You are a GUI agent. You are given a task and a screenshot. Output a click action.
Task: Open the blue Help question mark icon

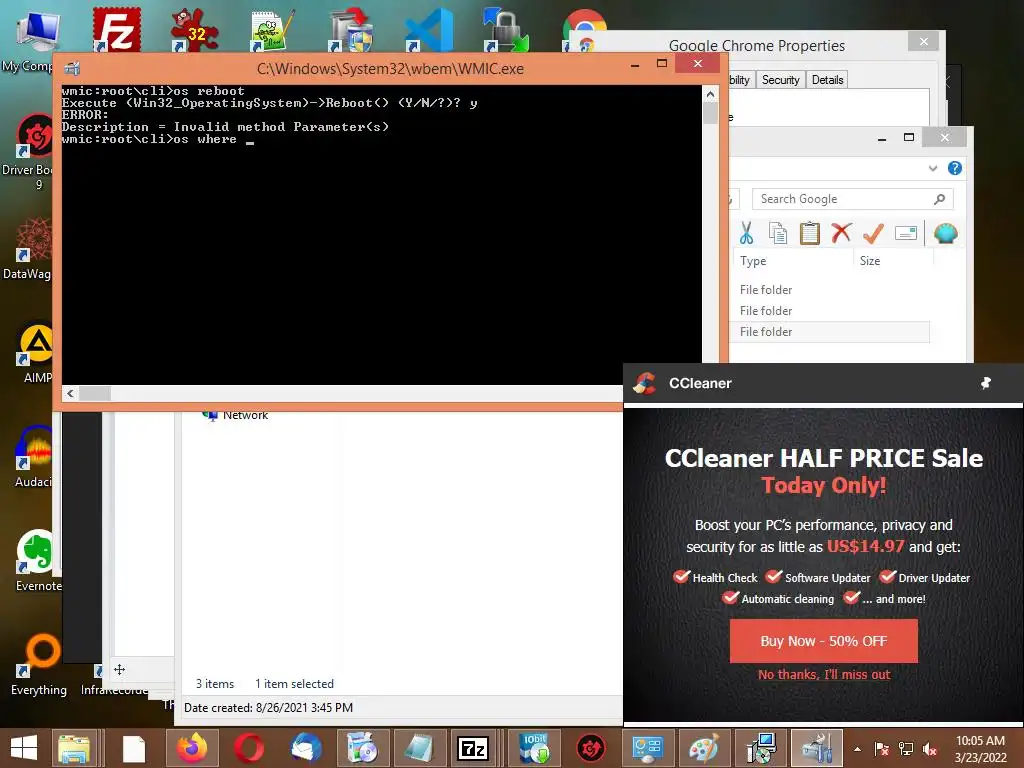(x=955, y=168)
